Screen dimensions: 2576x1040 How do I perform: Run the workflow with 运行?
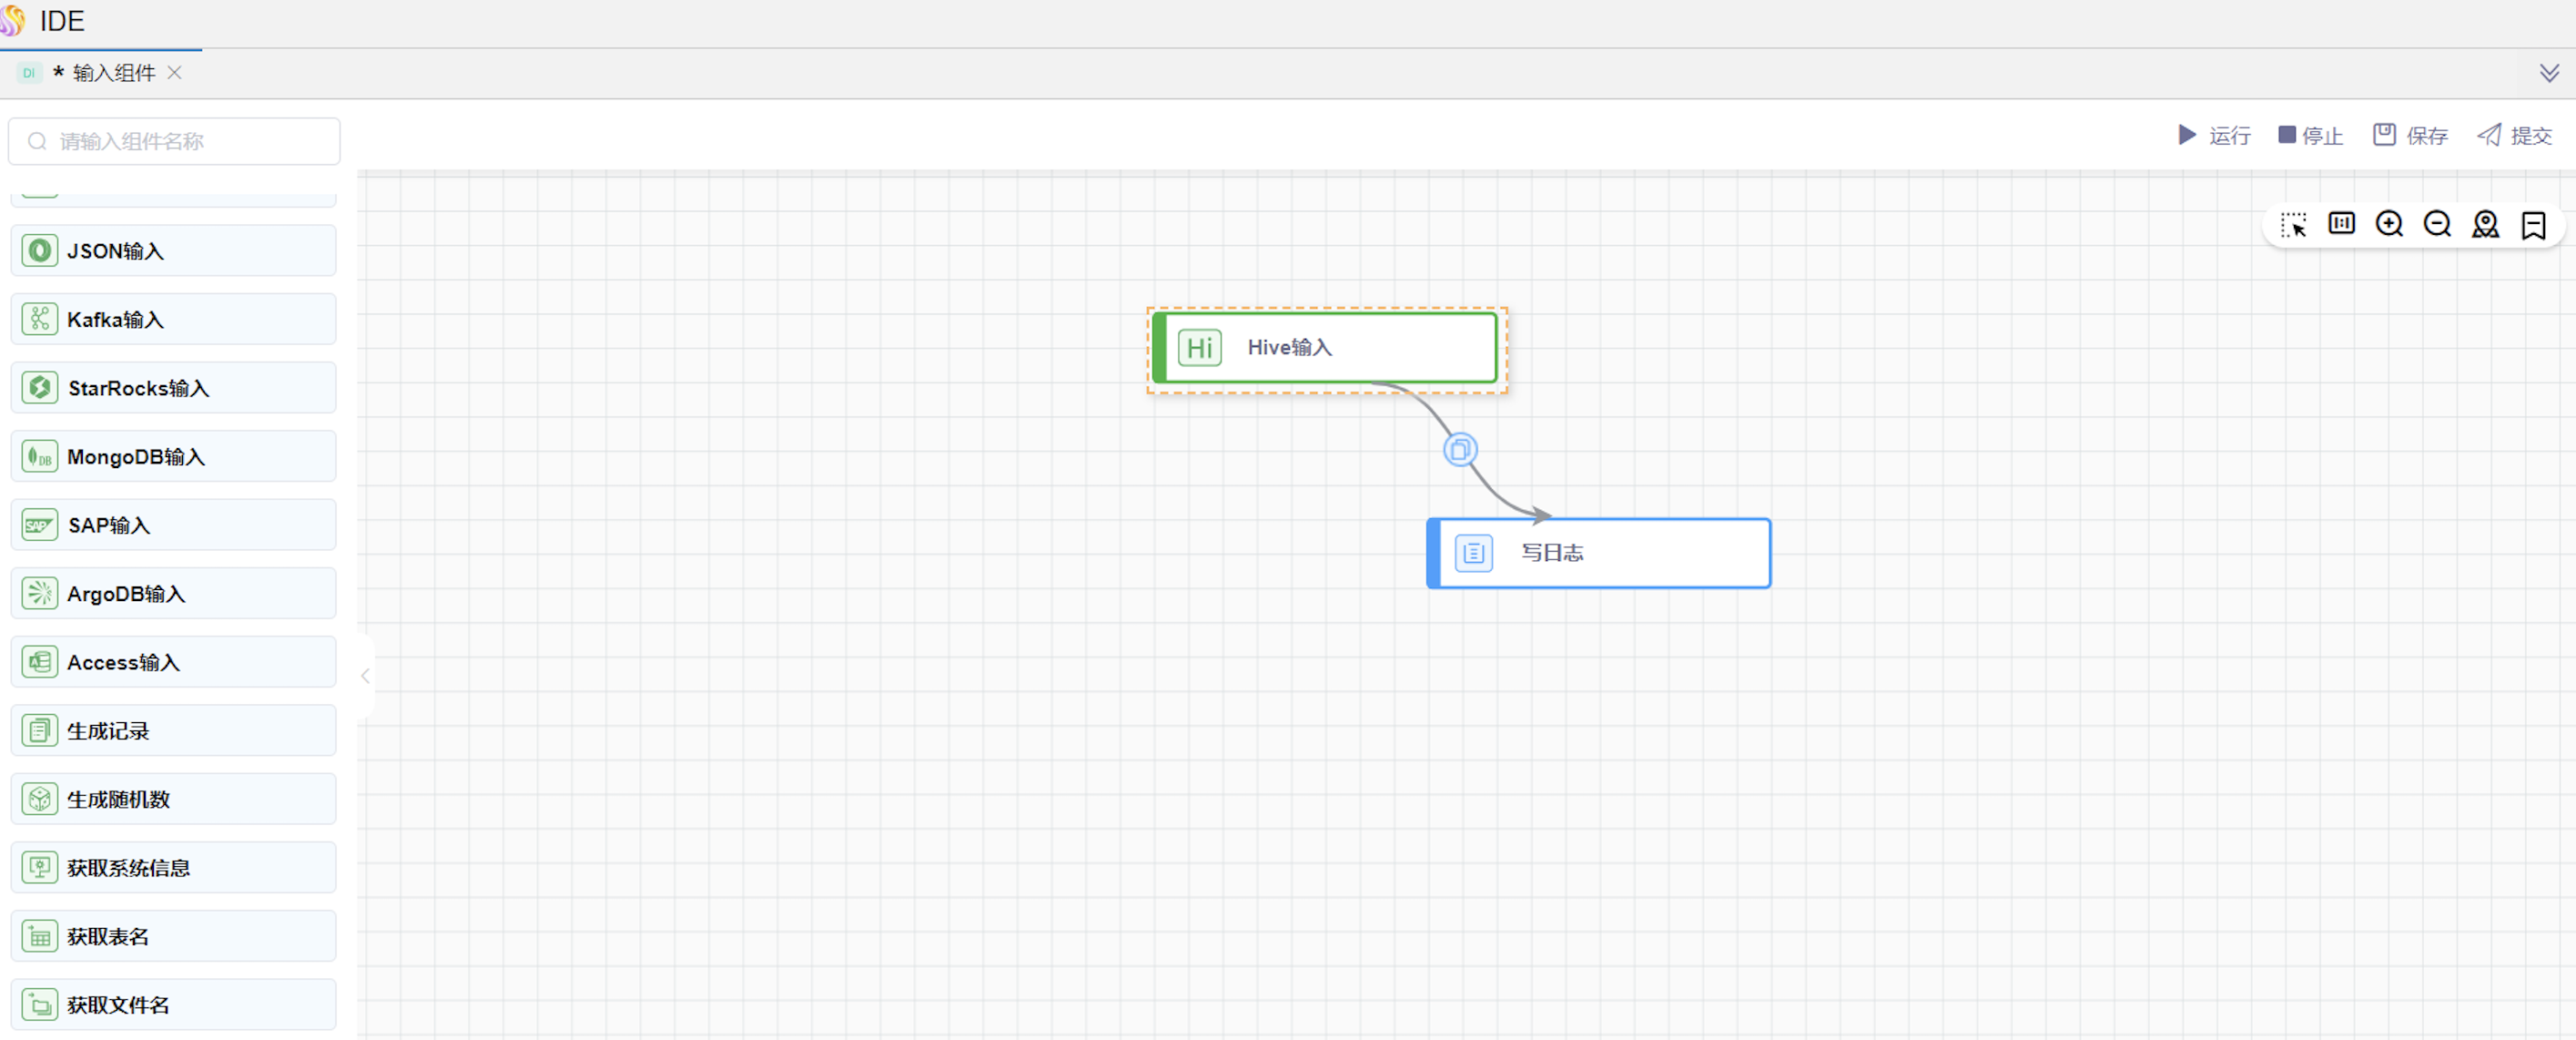(x=2214, y=135)
